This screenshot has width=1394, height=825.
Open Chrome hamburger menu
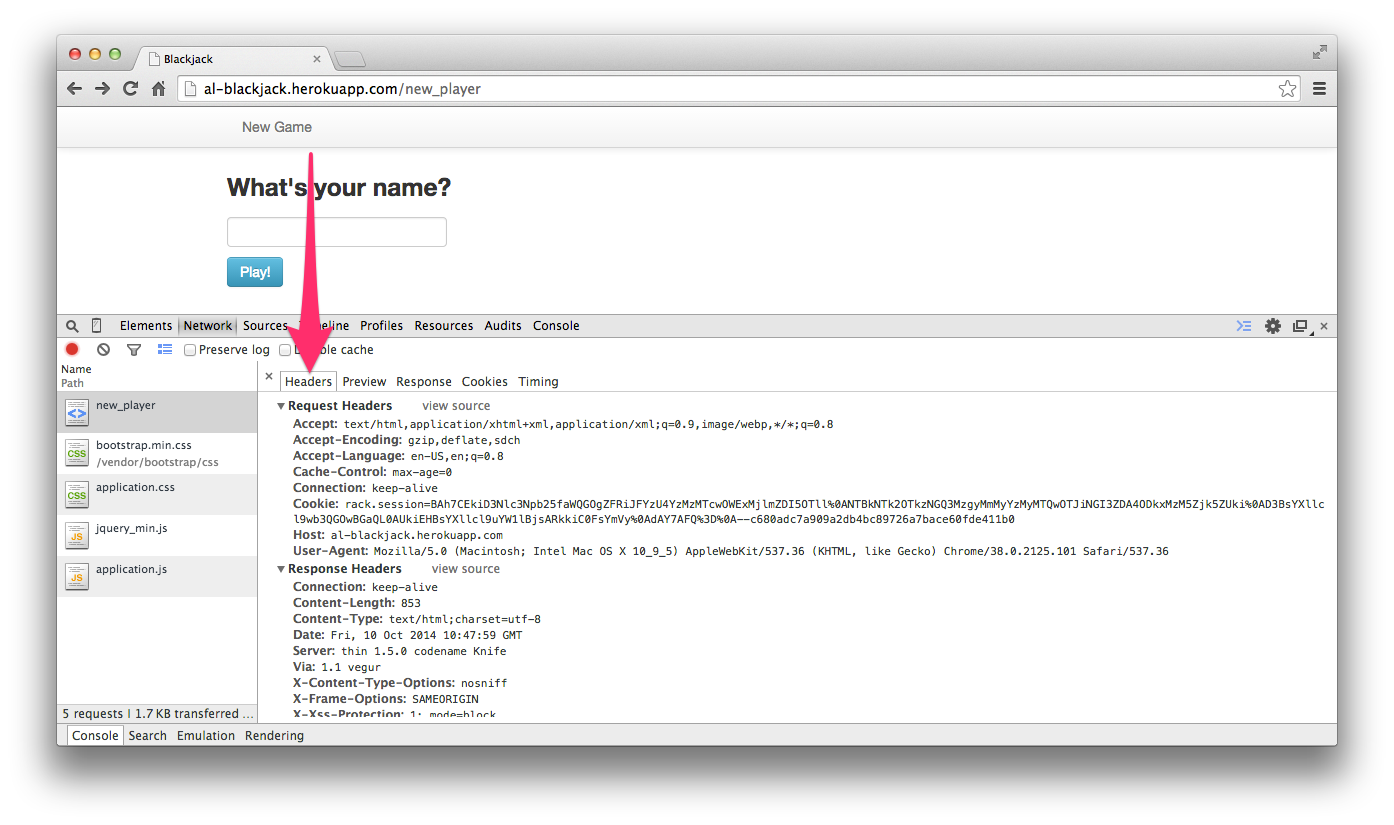coord(1319,89)
